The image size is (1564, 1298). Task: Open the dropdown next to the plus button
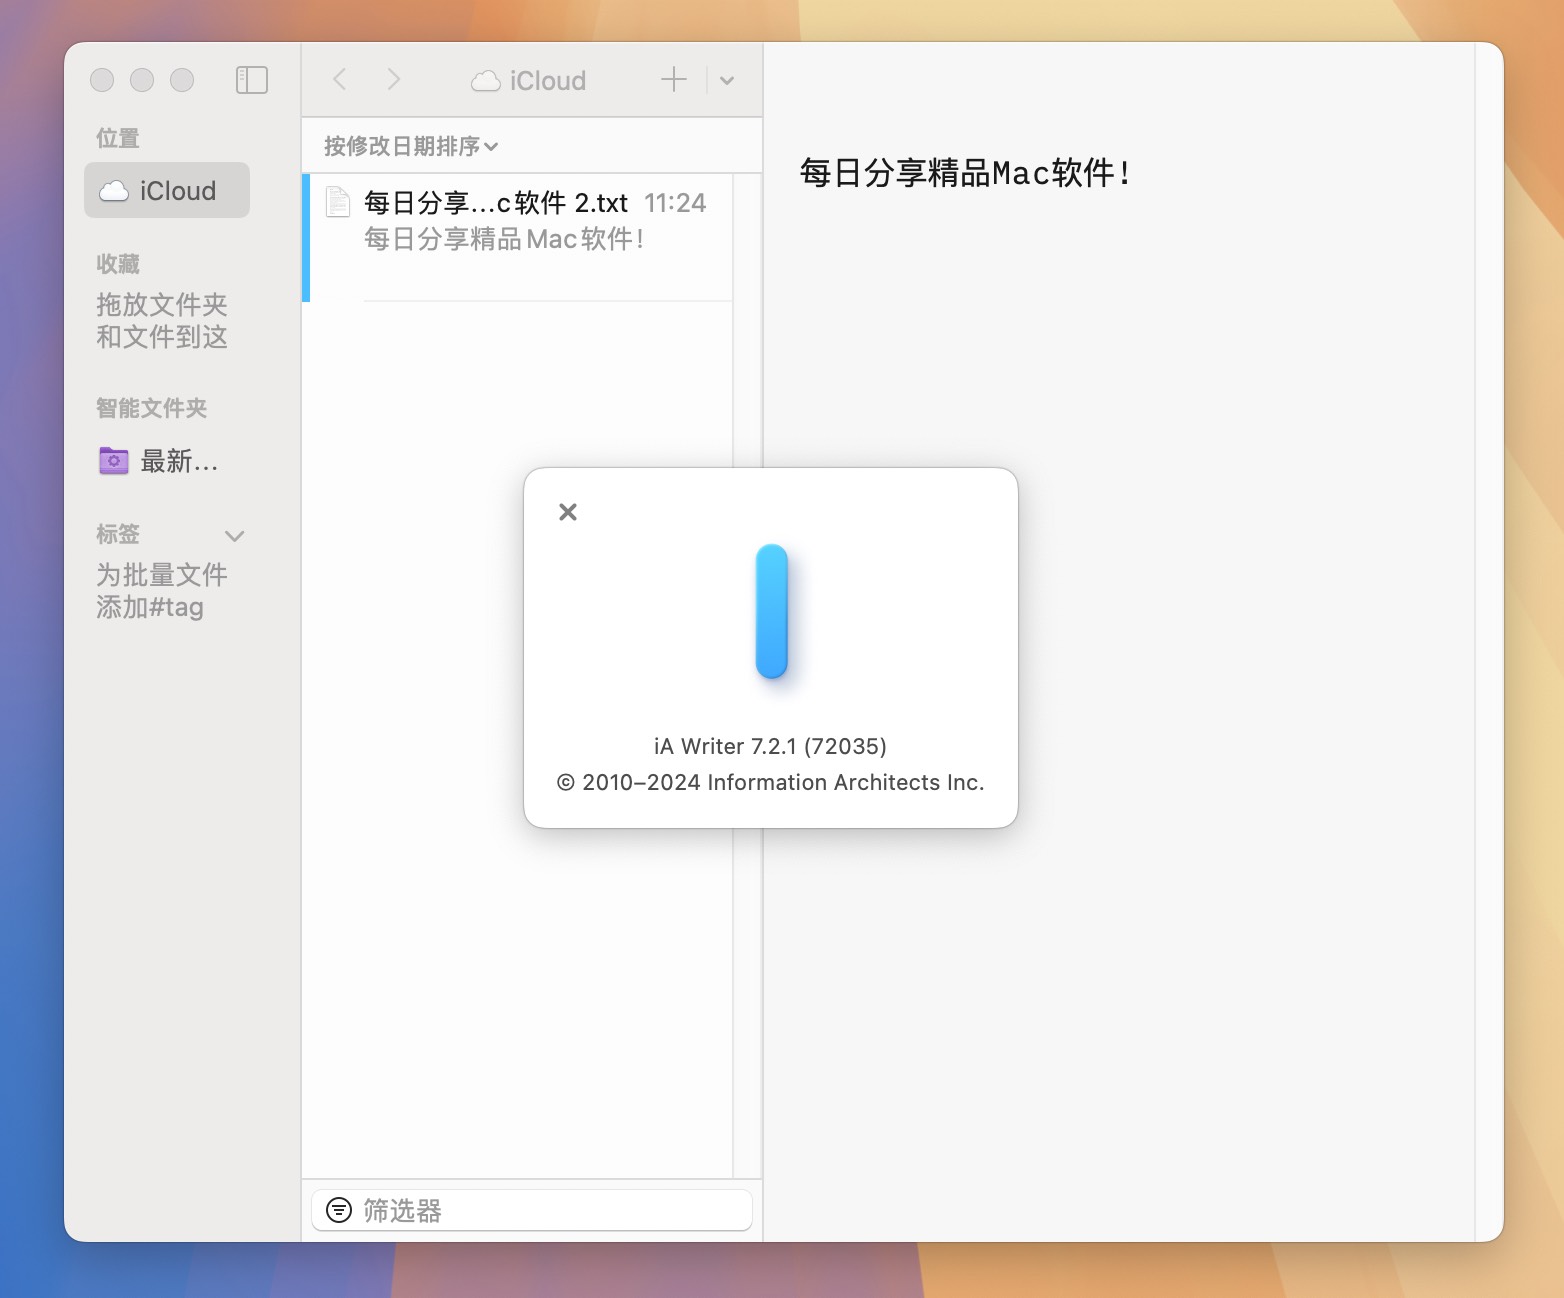(x=727, y=81)
